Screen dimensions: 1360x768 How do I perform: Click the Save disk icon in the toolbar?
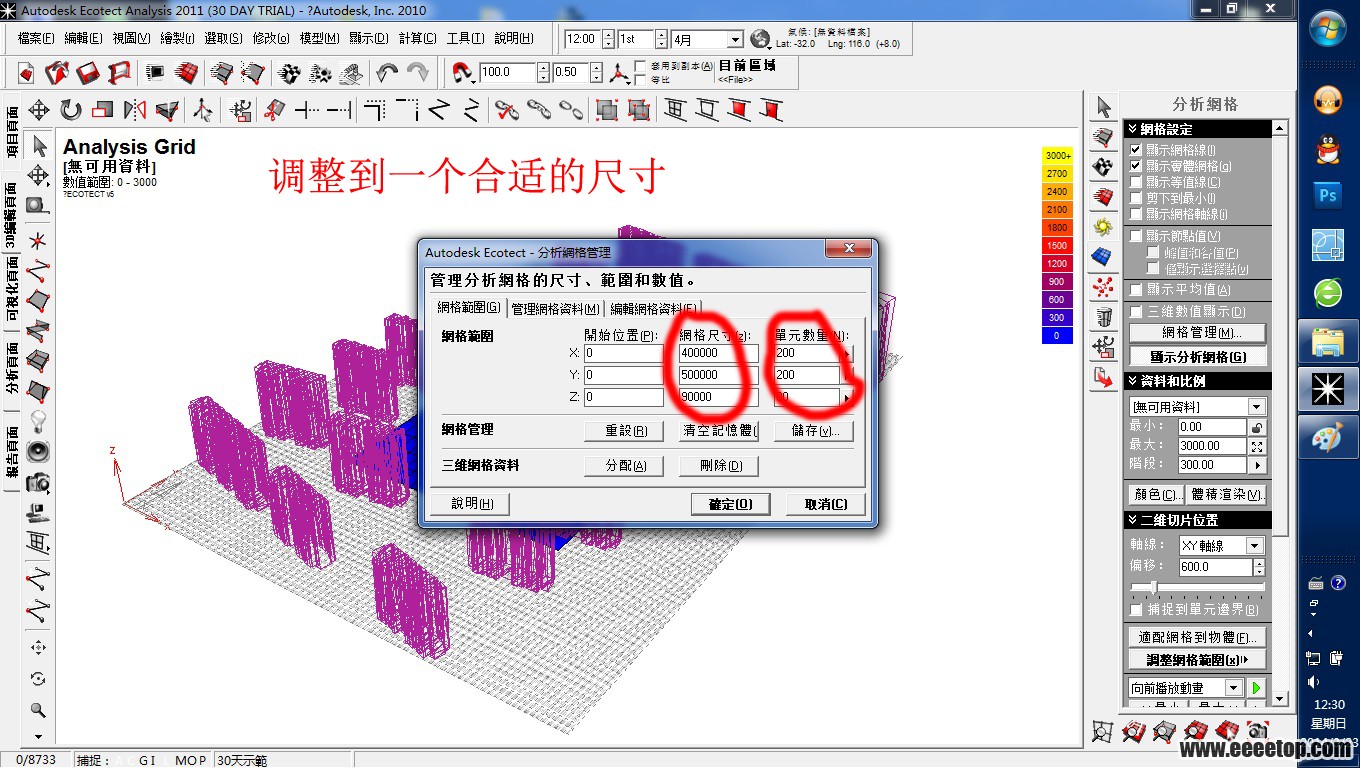(x=88, y=73)
